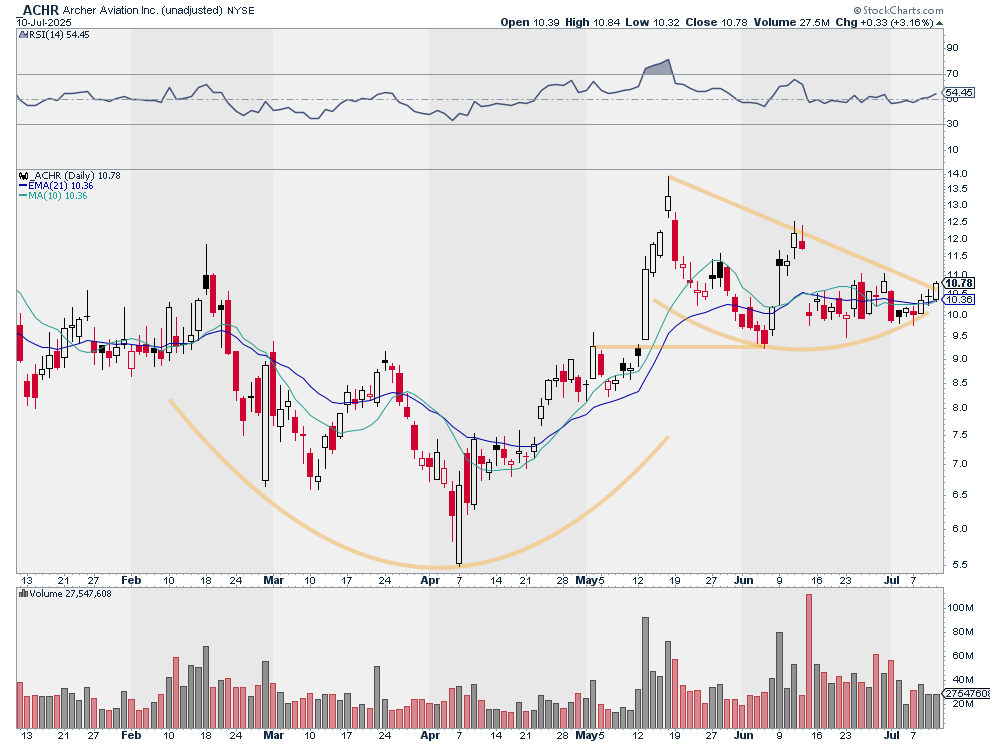Click the 54.45 RSI value tag on axis
Viewport: 990px width, 744px height.
click(x=960, y=93)
